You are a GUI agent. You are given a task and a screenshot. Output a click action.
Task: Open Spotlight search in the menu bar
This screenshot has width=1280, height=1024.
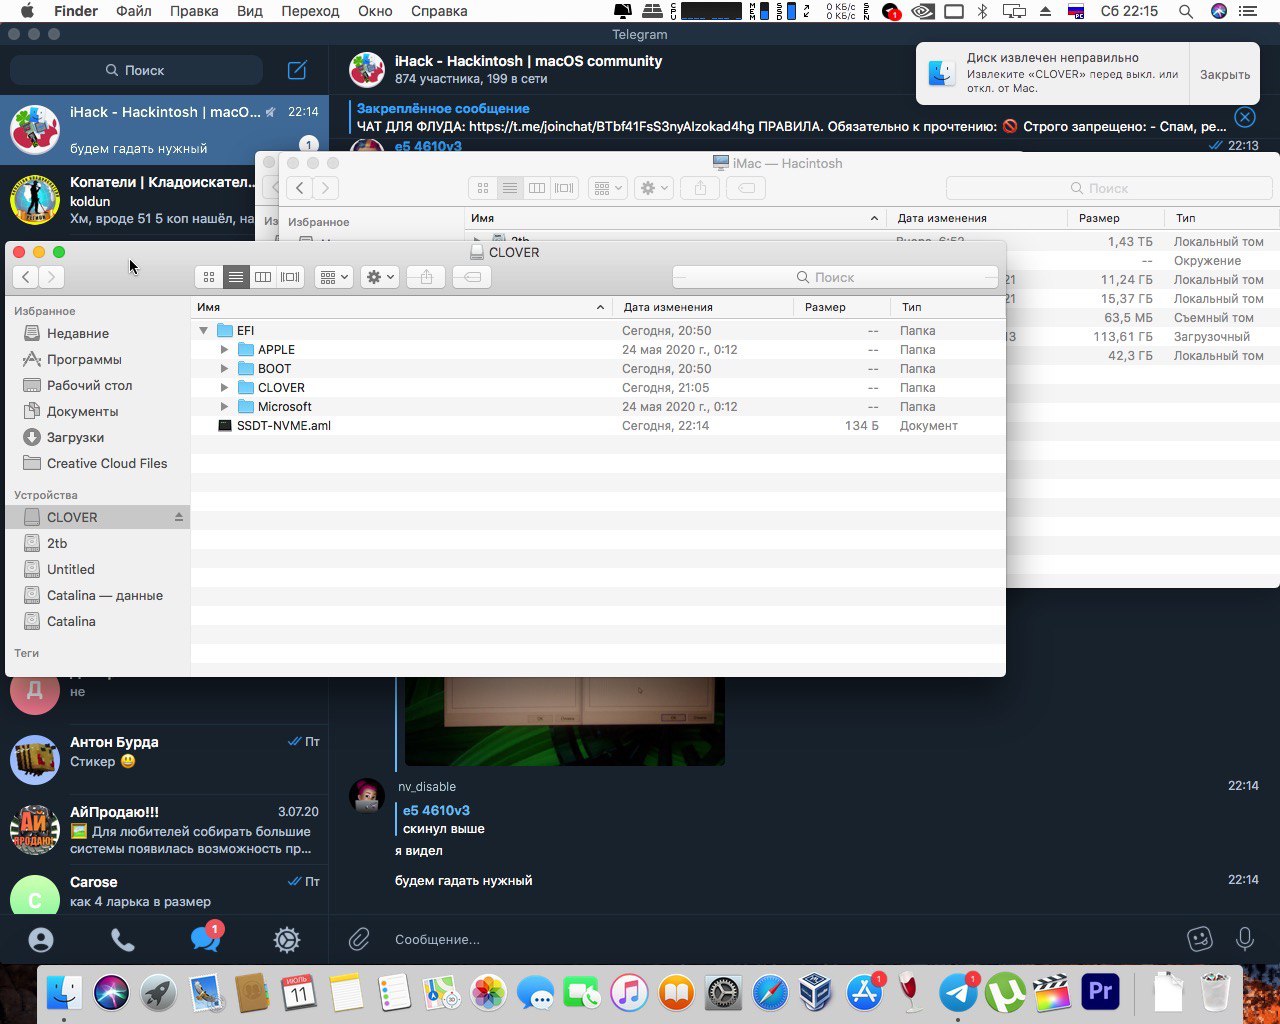[x=1185, y=11]
